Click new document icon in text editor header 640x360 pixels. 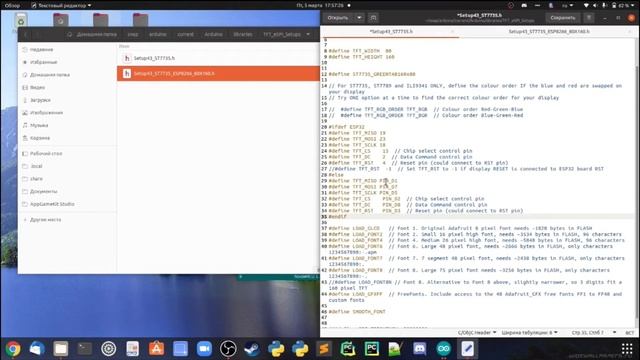pos(373,18)
